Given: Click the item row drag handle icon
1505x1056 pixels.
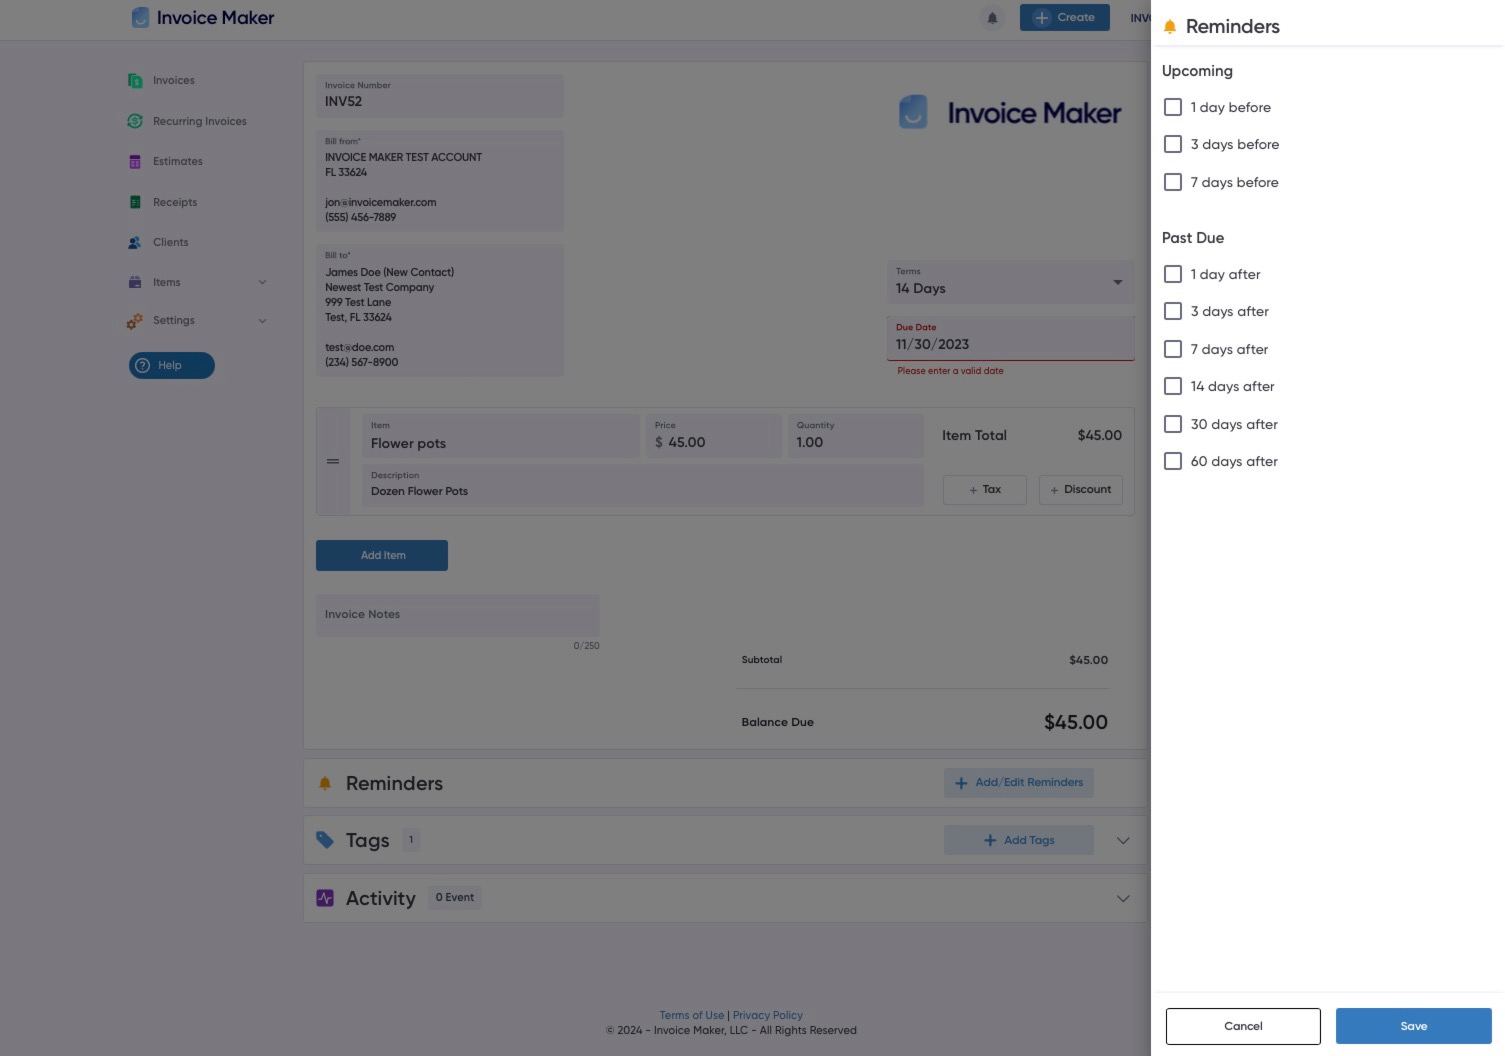Looking at the screenshot, I should click(x=333, y=461).
